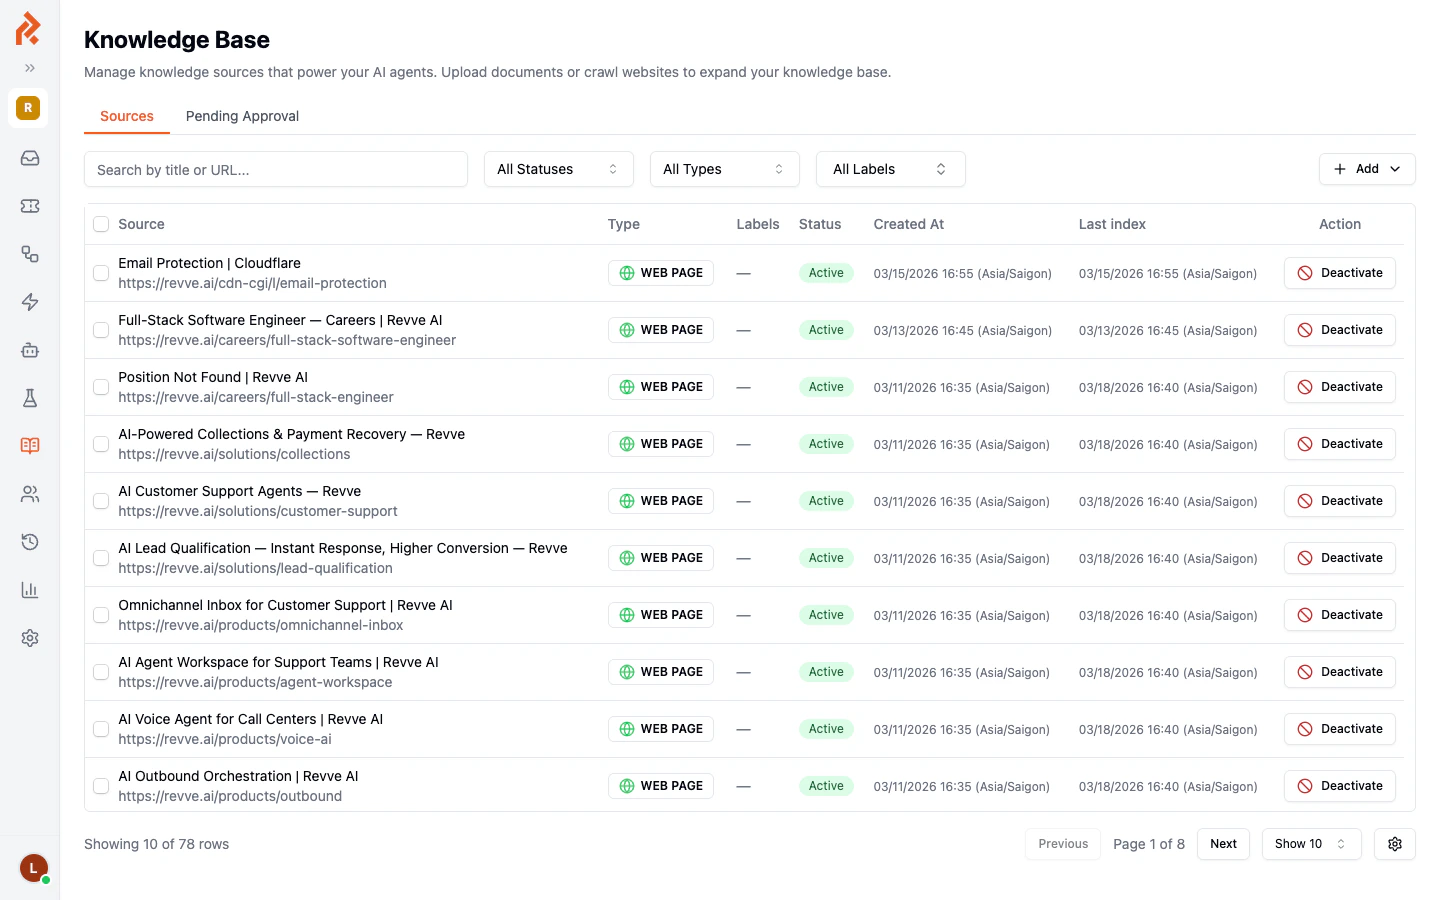
Task: Open the Inbox from the sidebar
Action: (x=29, y=158)
